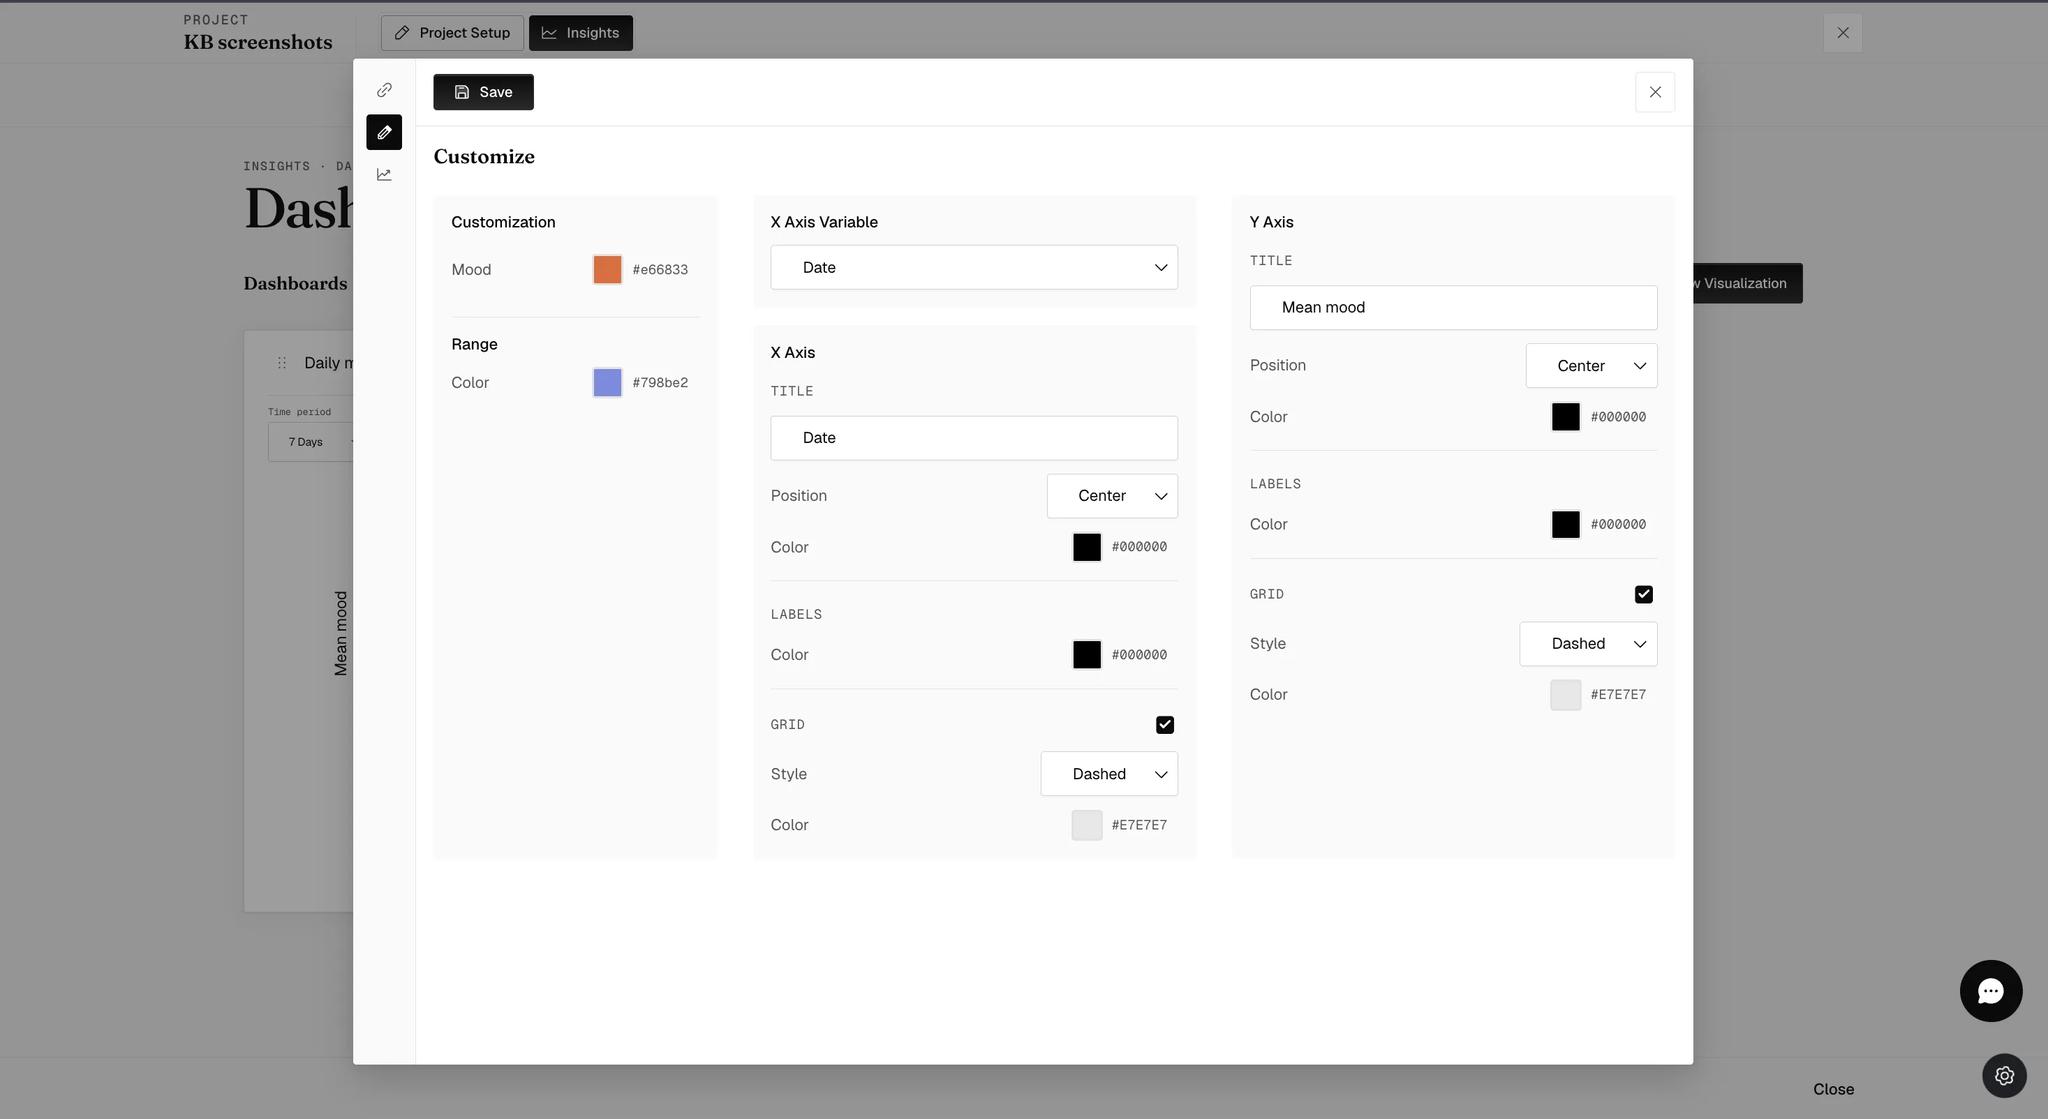2048x1119 pixels.
Task: Uncheck the Y Axis Grid checkbox
Action: tap(1644, 595)
